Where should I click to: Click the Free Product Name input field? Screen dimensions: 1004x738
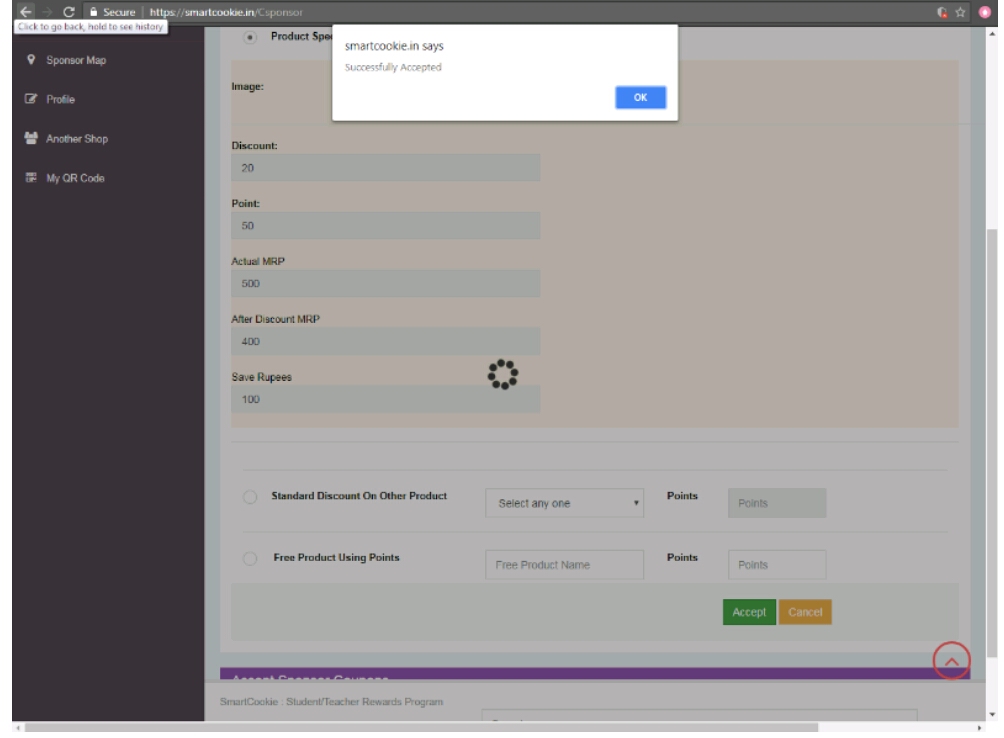(564, 565)
